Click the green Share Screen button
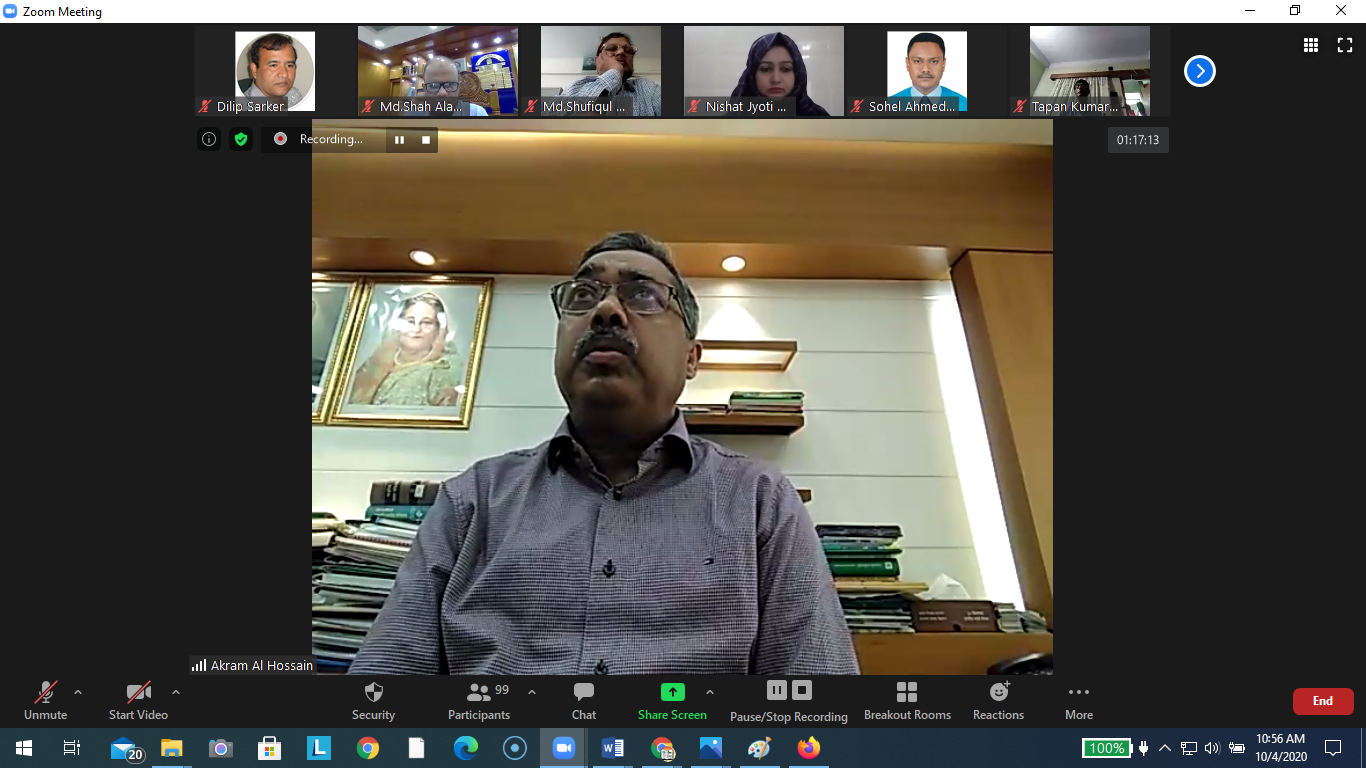Viewport: 1366px width, 768px height. [672, 701]
